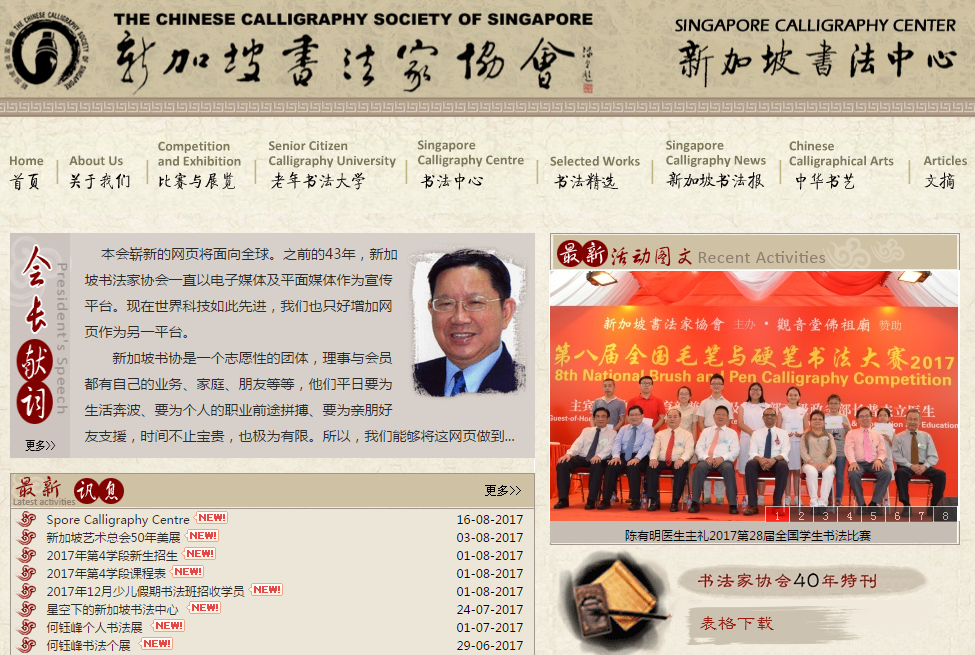The height and width of the screenshot is (655, 975).
Task: Open the Articles menu item
Action: pos(944,171)
